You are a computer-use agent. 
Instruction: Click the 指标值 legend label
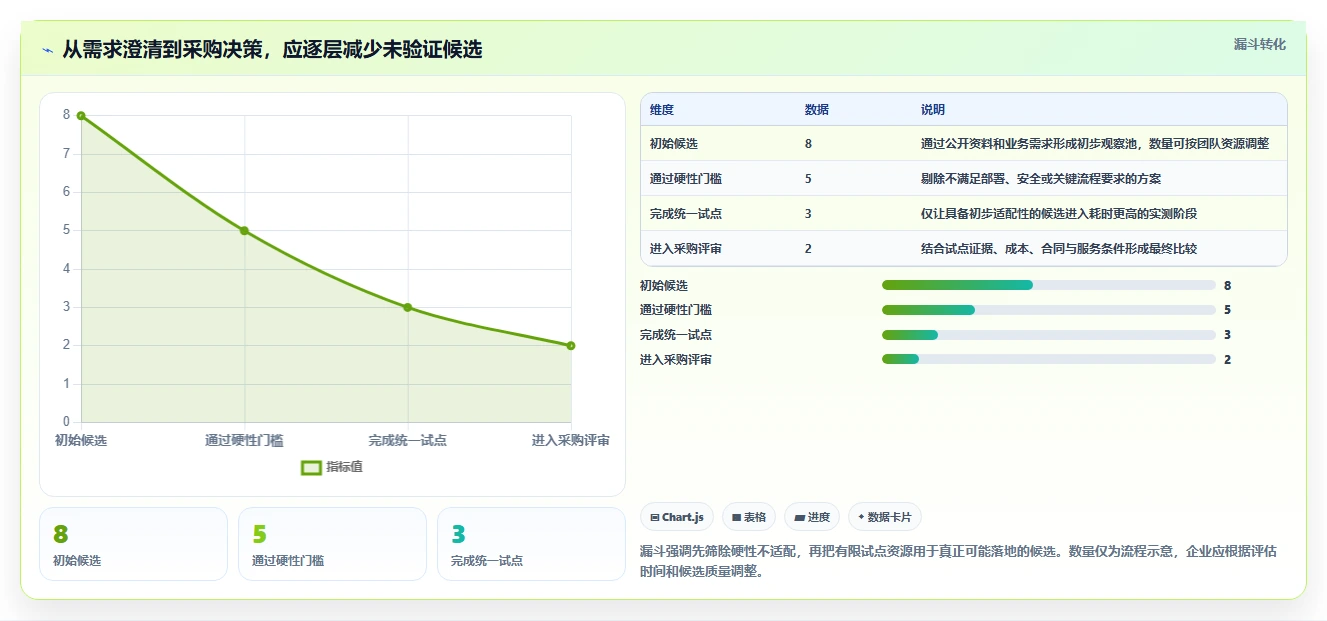344,467
